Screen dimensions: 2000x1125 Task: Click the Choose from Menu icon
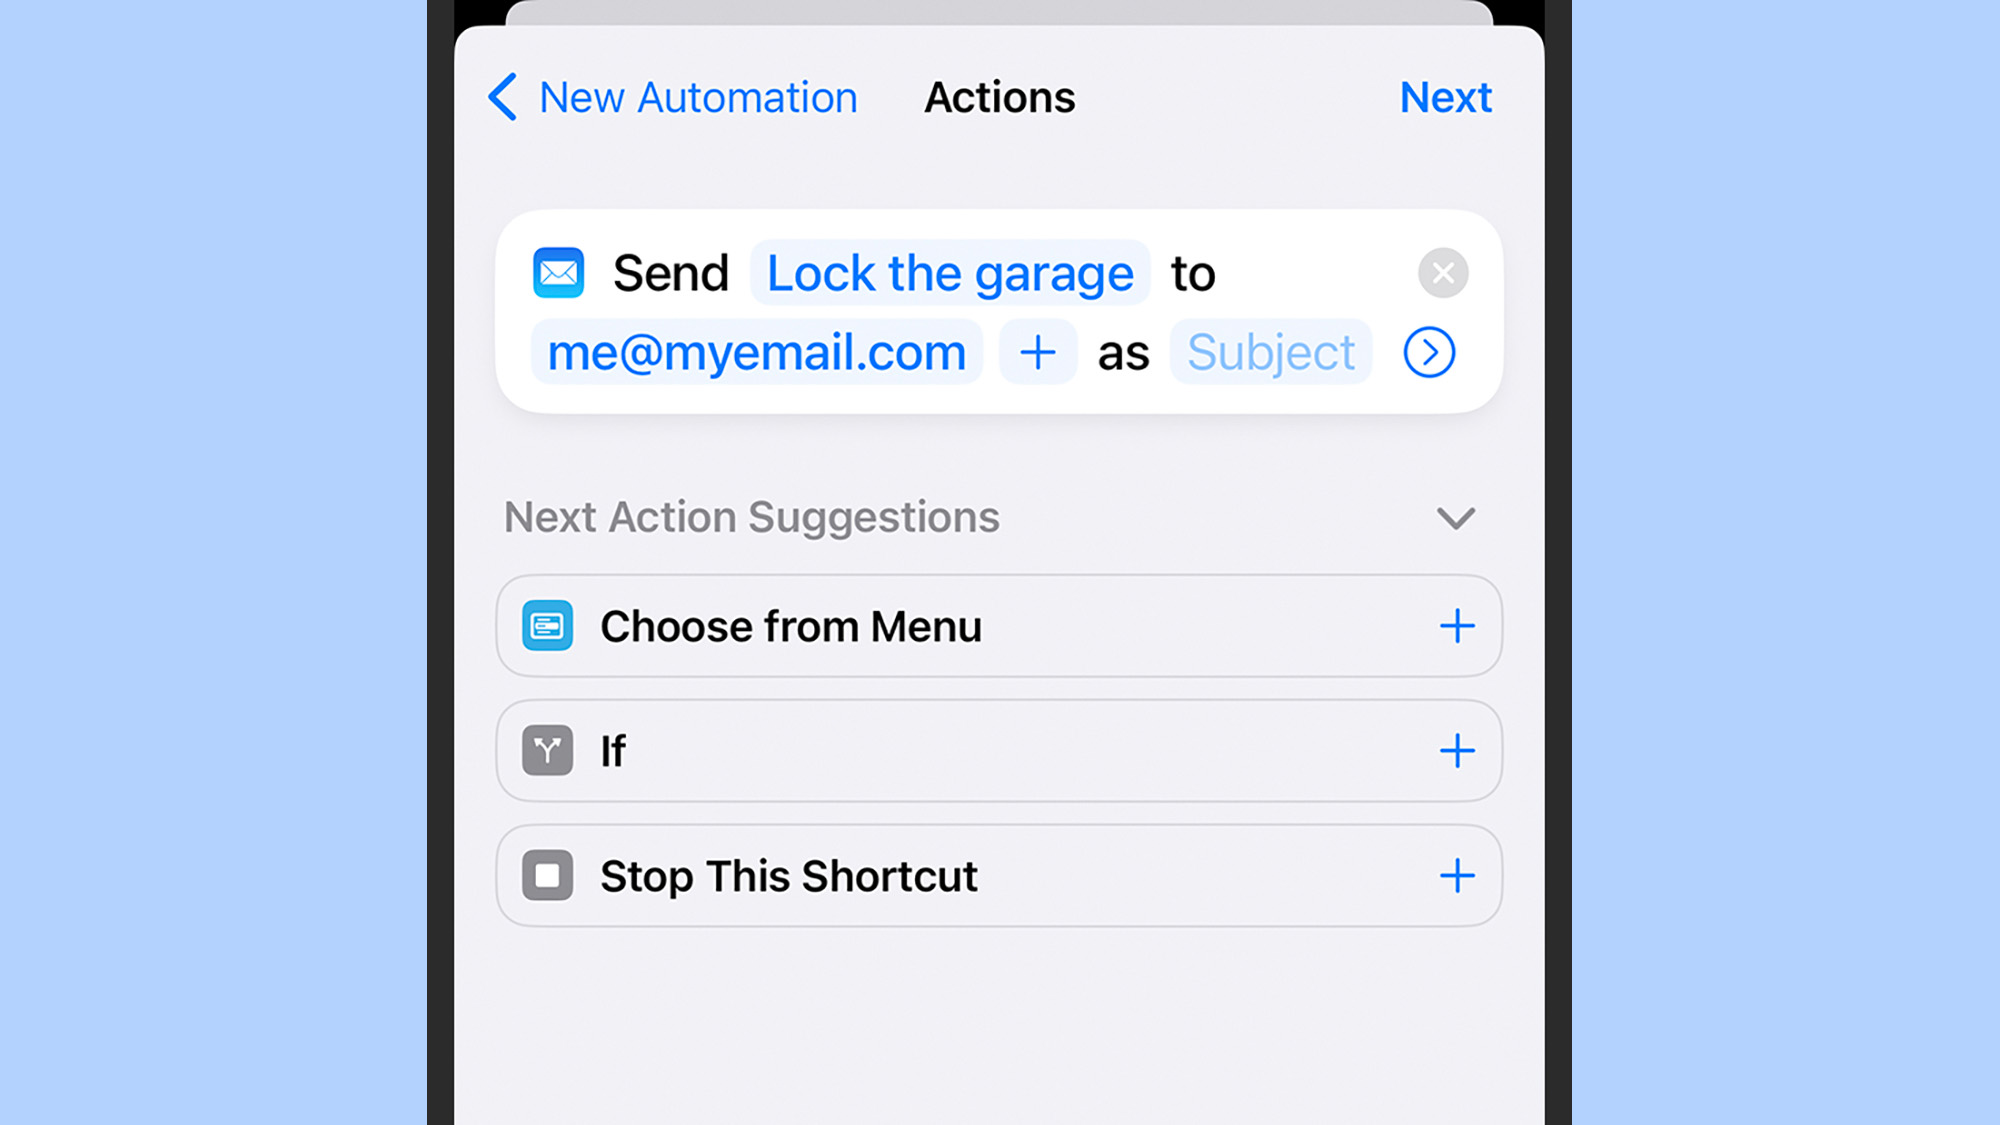pos(548,626)
